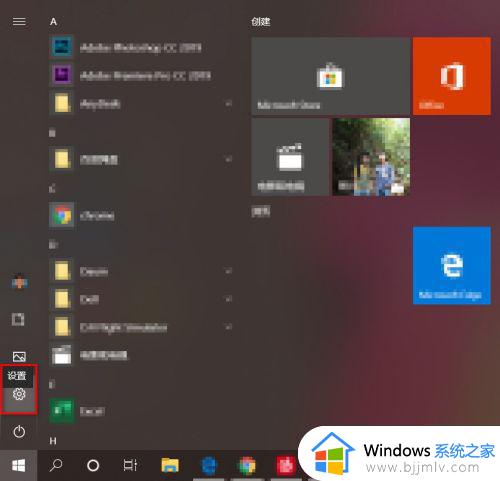Open the Photos live tile
The width and height of the screenshot is (500, 481).
[x=371, y=157]
